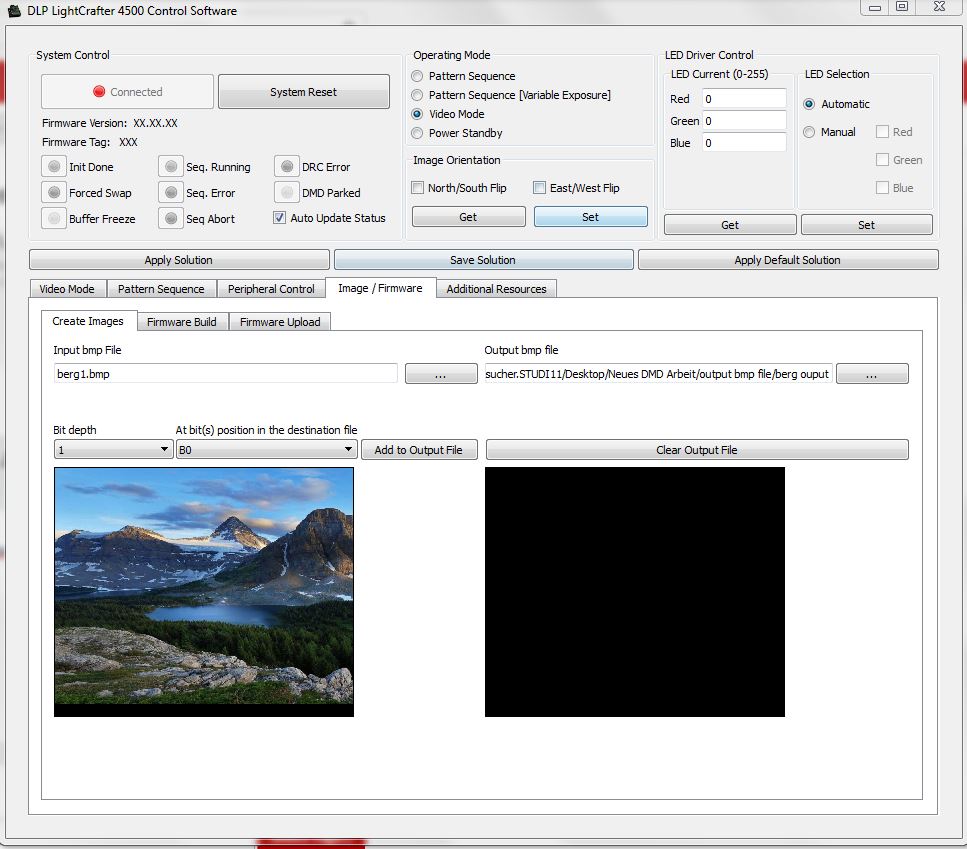Image resolution: width=967 pixels, height=849 pixels.
Task: Open the Image / Firmware tab
Action: [x=380, y=288]
